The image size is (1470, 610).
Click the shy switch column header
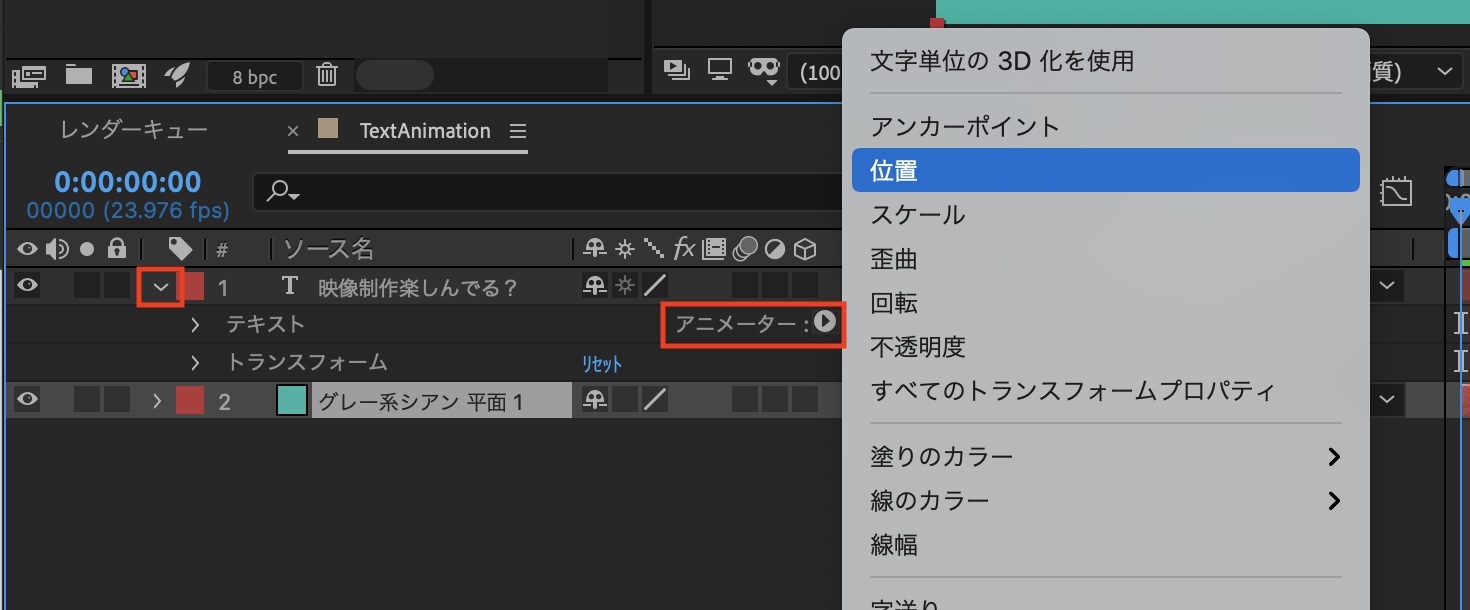(x=595, y=248)
